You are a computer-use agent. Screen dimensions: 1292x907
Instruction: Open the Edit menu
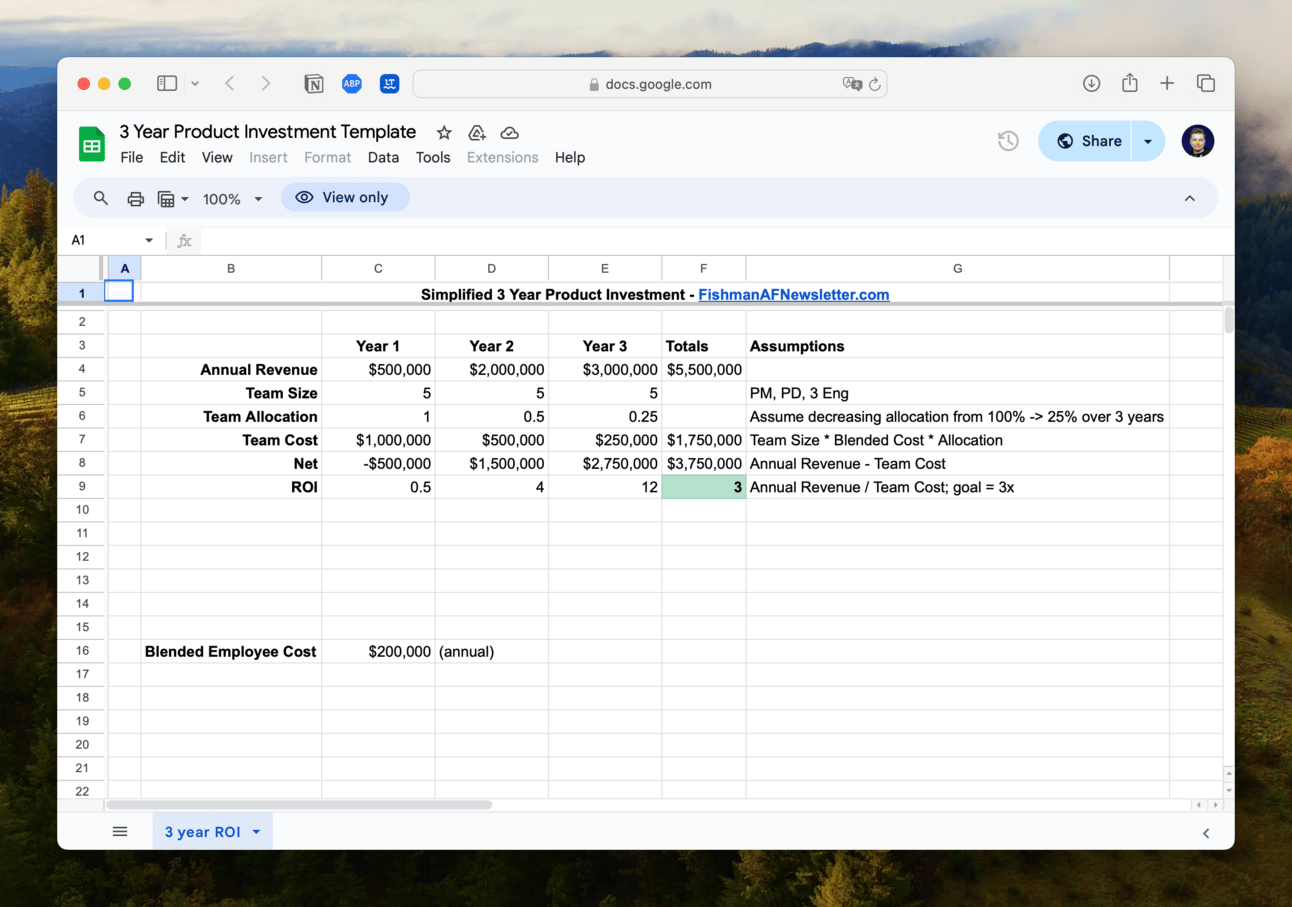tap(172, 157)
